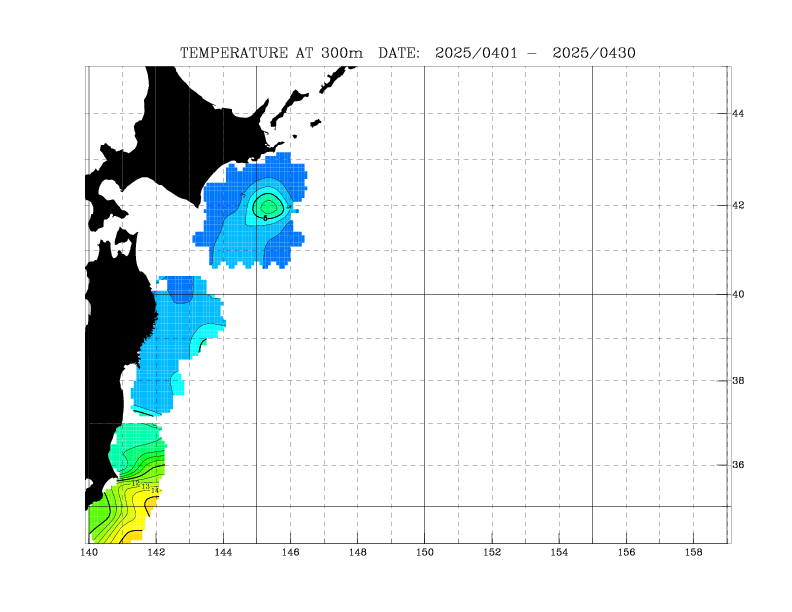The image size is (792, 612).
Task: Click the 38 latitude axis label
Action: [738, 381]
